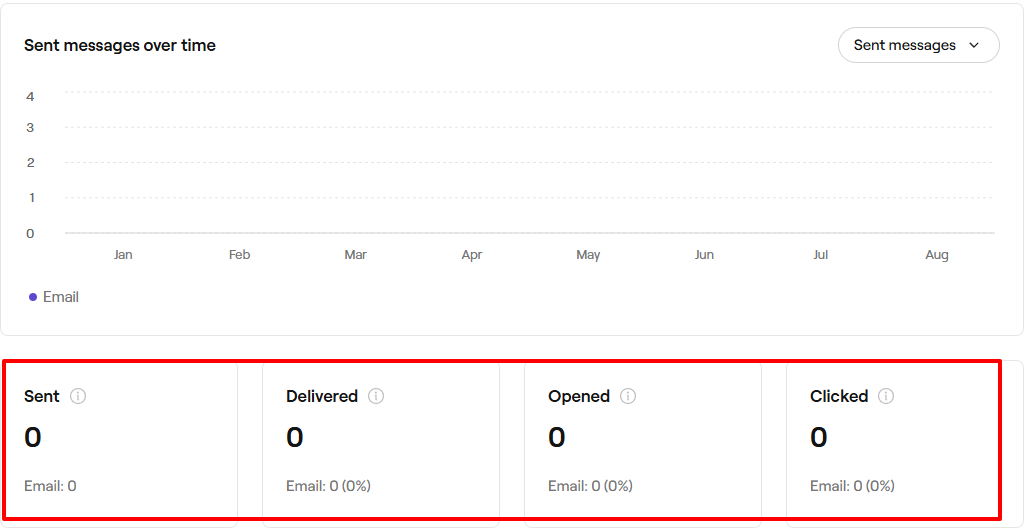
Task: Show info tooltip icon for Opened
Action: tap(628, 396)
